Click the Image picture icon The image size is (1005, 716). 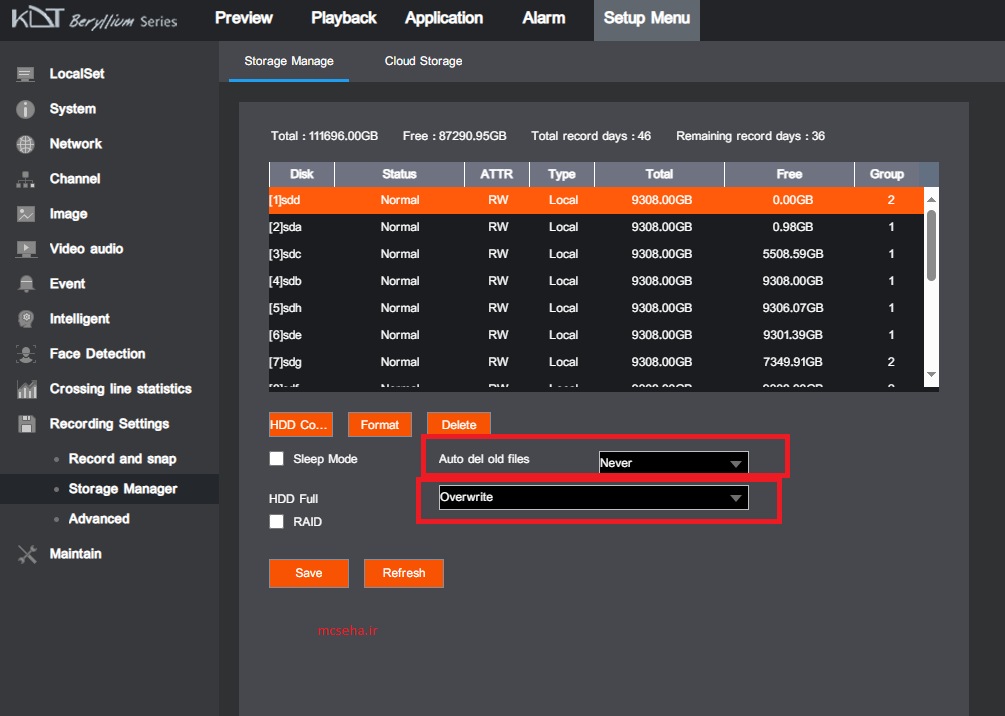pyautogui.click(x=26, y=214)
